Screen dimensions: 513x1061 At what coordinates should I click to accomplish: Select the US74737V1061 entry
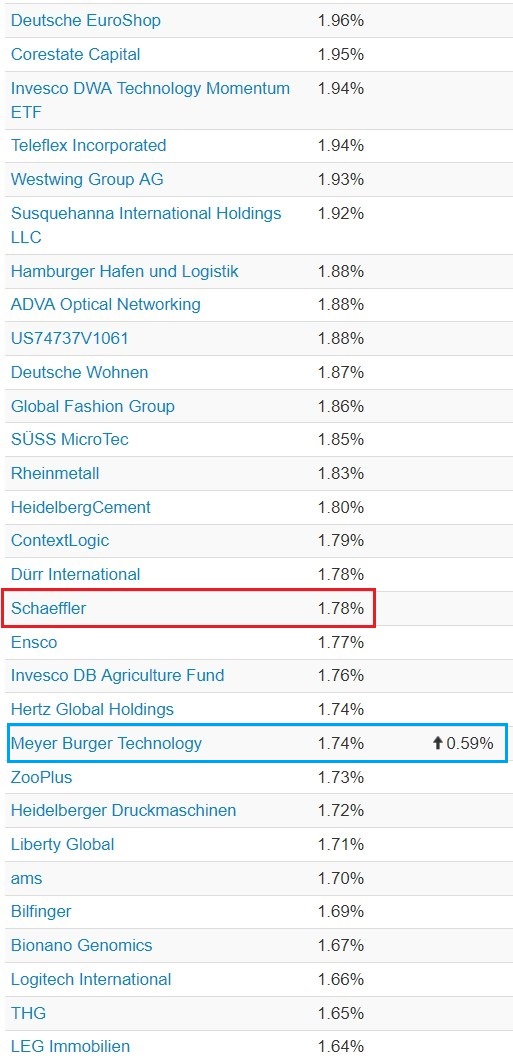70,338
